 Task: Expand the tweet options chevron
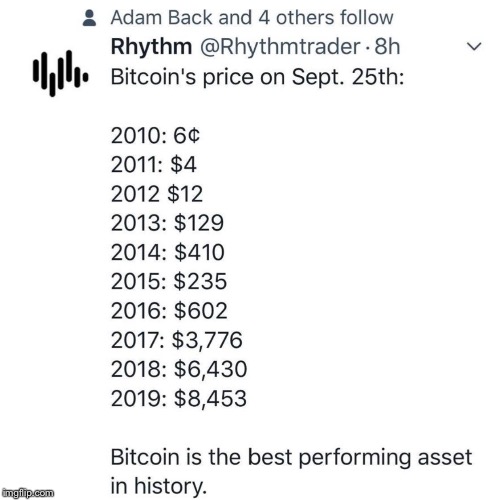tap(474, 46)
